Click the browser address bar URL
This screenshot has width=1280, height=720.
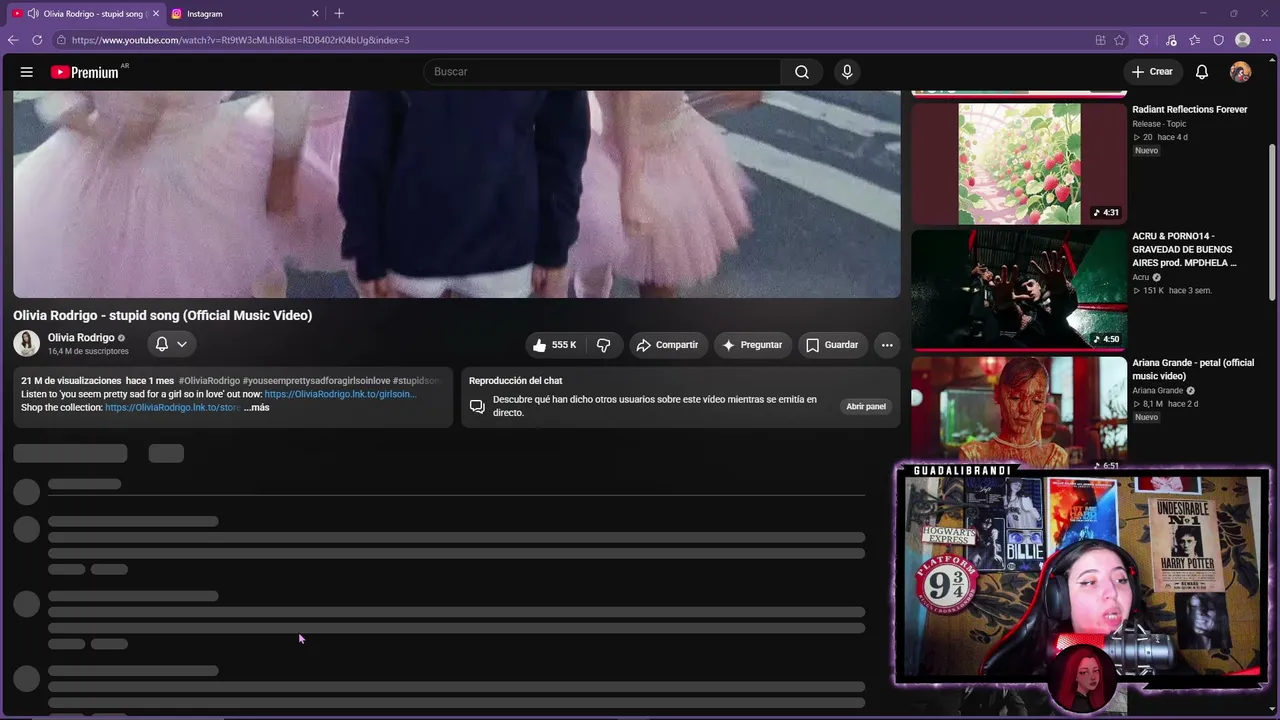pos(240,40)
